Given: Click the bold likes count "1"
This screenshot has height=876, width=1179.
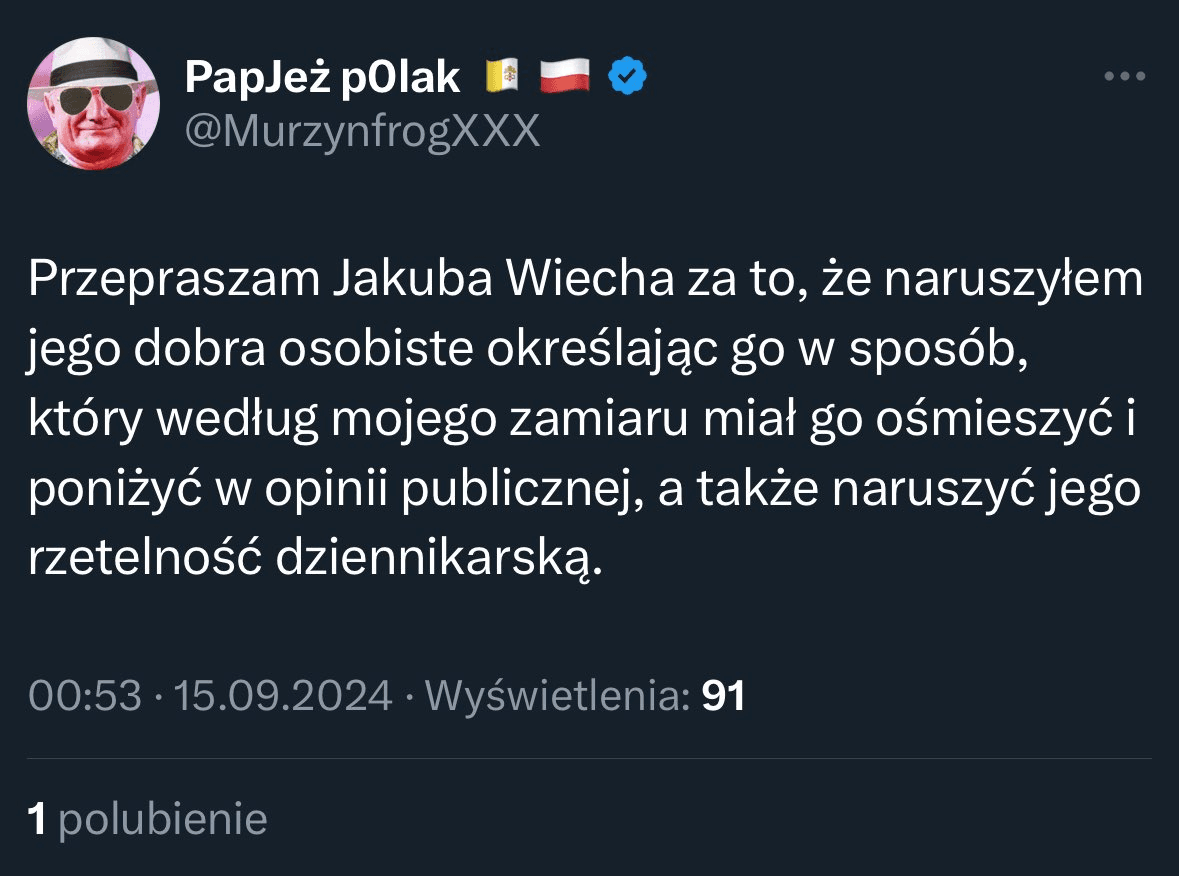Looking at the screenshot, I should [x=38, y=819].
